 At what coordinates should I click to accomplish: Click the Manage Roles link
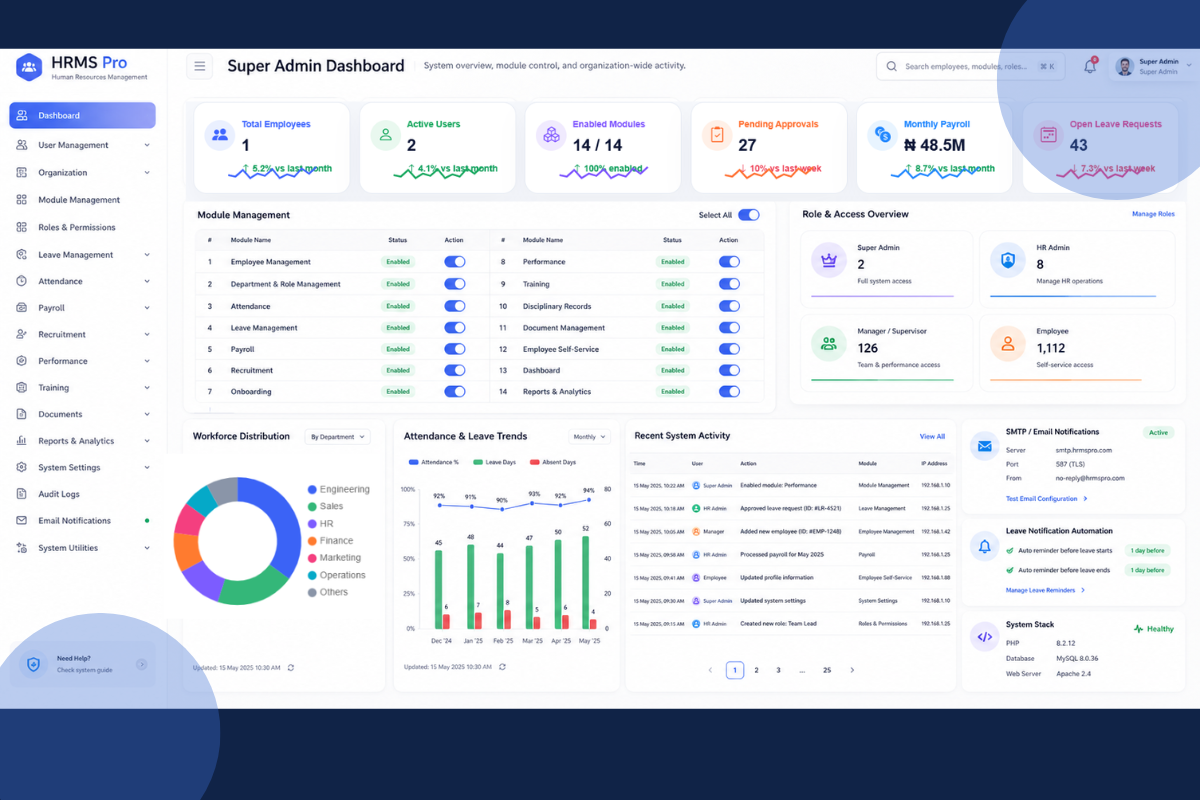coord(1153,214)
